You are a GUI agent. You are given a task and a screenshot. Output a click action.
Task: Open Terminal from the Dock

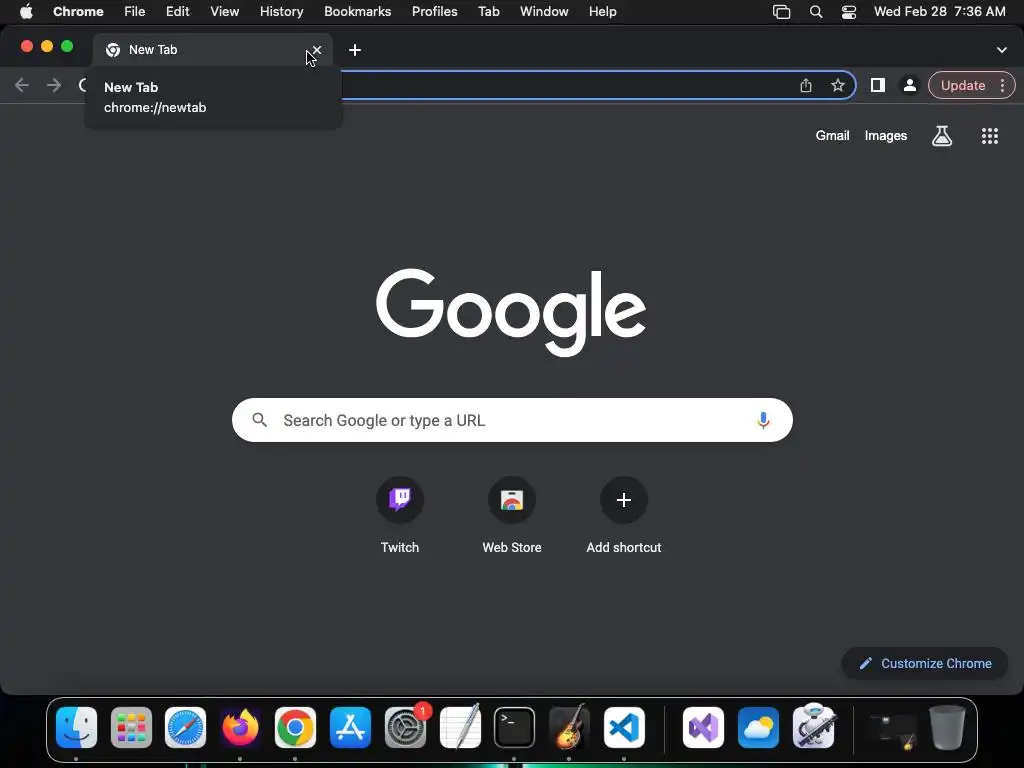[x=515, y=728]
